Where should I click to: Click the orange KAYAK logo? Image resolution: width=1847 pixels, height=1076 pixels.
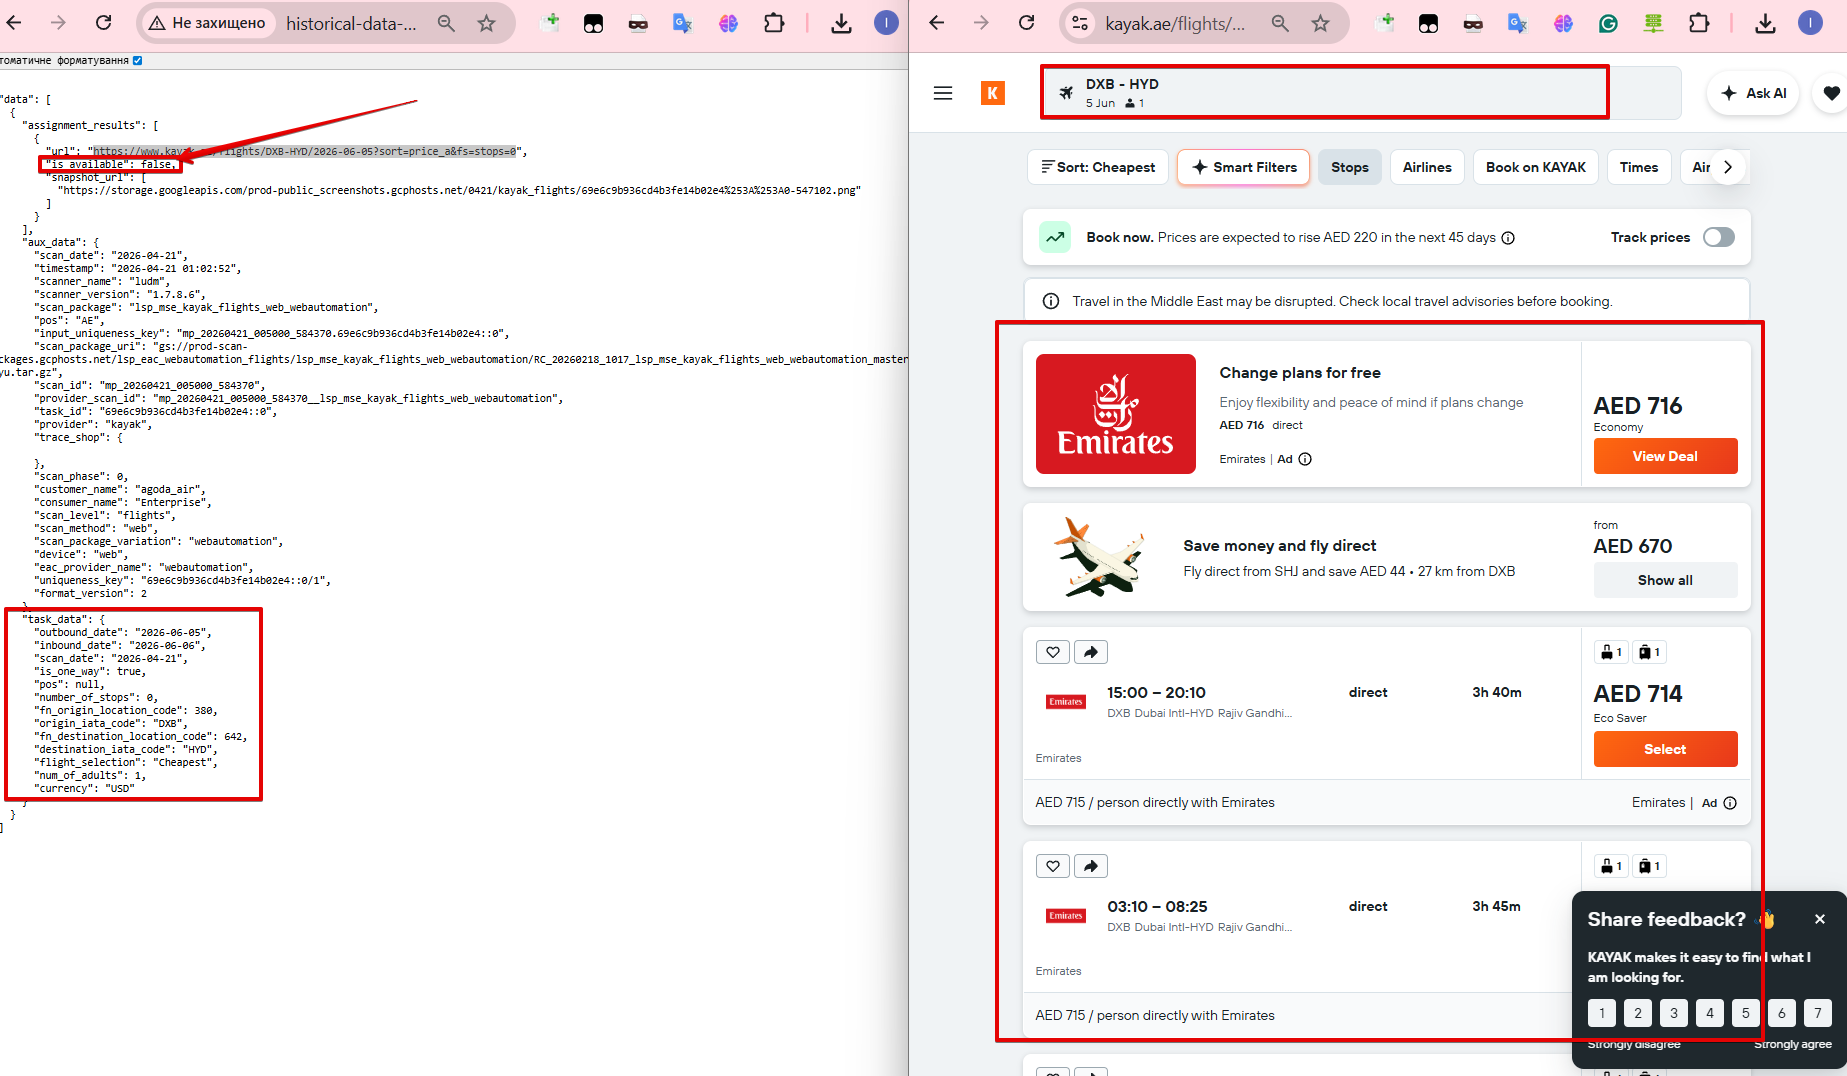[x=993, y=93]
